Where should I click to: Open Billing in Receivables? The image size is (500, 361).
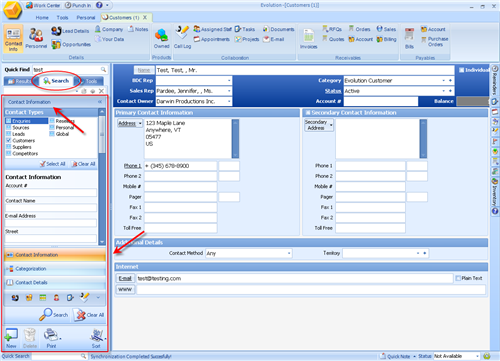(386, 39)
